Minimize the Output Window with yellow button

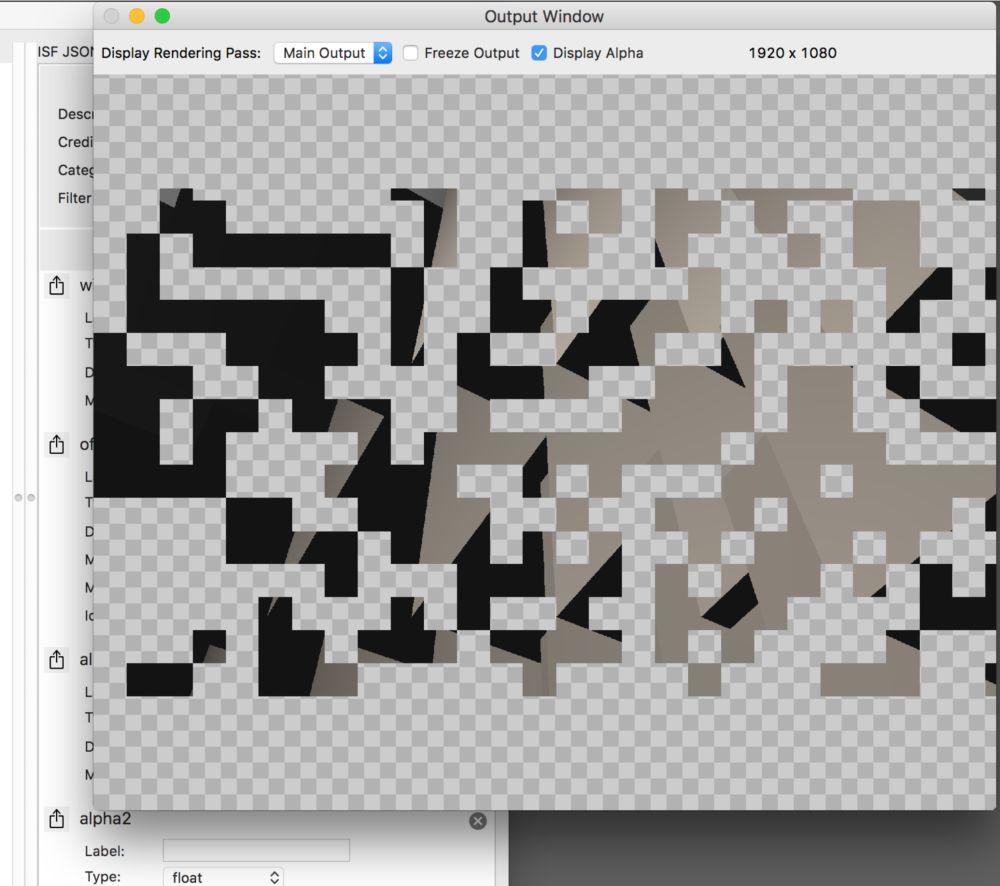pos(136,16)
